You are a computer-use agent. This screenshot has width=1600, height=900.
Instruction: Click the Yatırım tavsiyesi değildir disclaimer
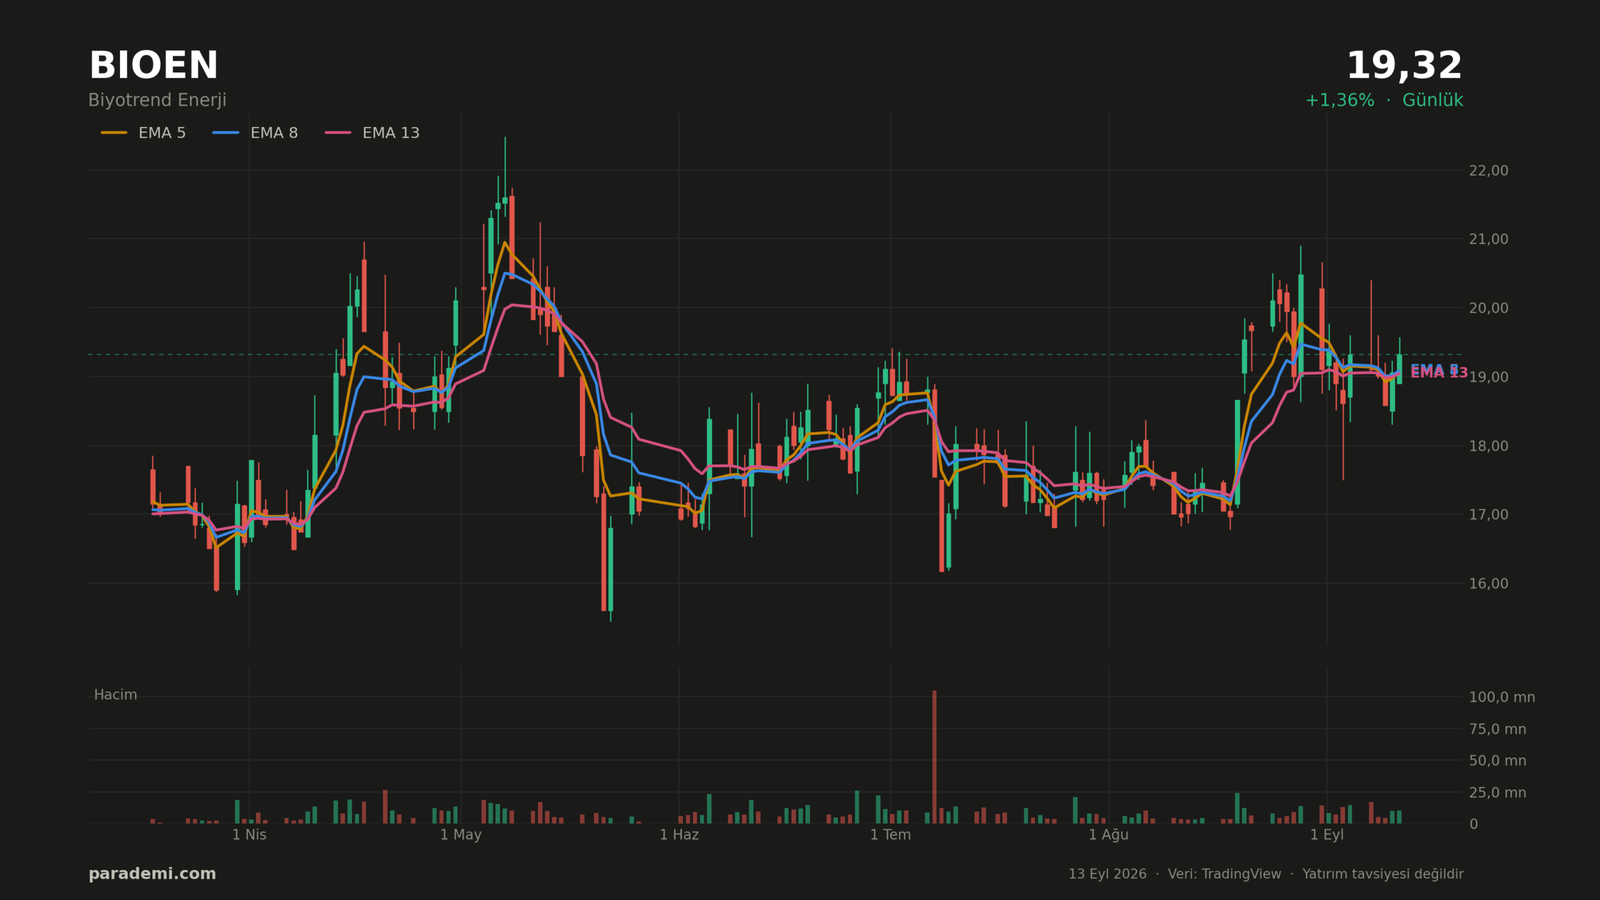pyautogui.click(x=1382, y=874)
